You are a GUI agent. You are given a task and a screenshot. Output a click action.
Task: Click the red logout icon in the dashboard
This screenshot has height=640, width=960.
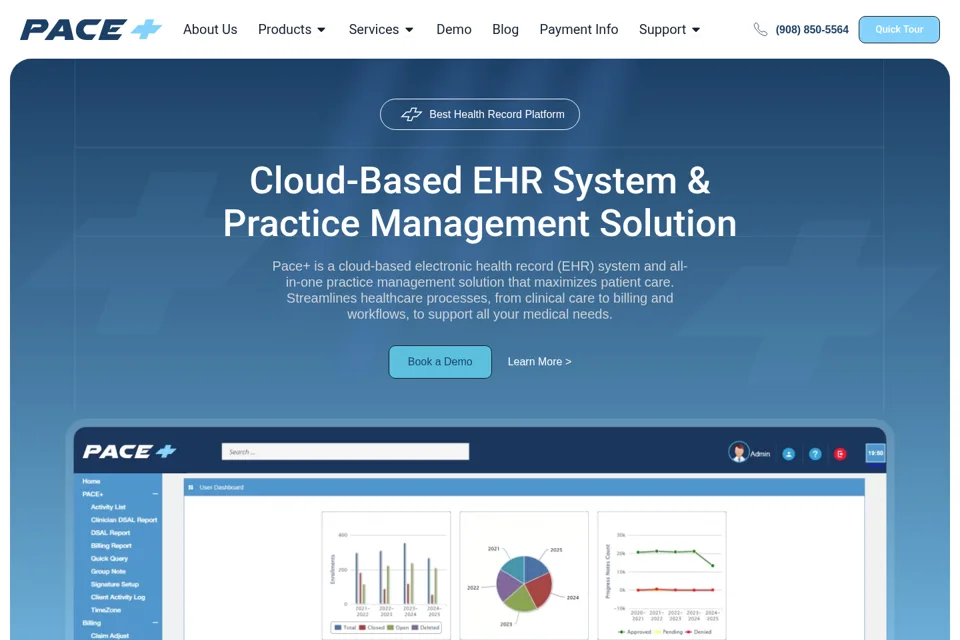[840, 454]
